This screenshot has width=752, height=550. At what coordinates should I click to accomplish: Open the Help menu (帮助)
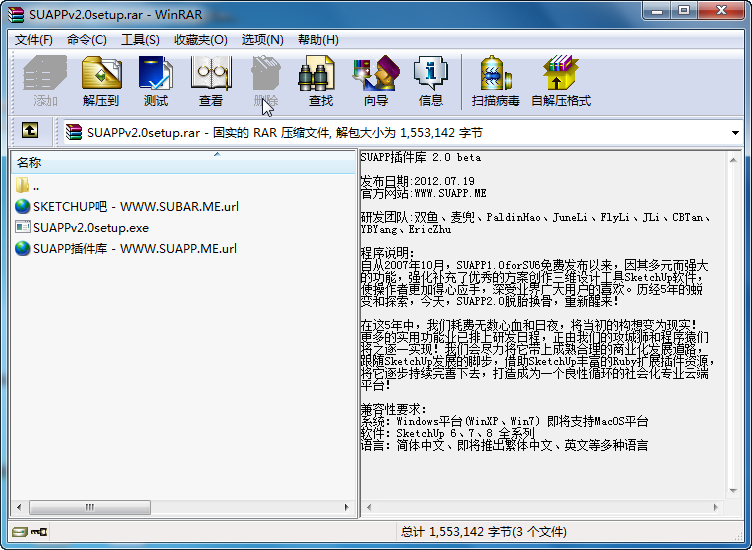click(x=318, y=40)
